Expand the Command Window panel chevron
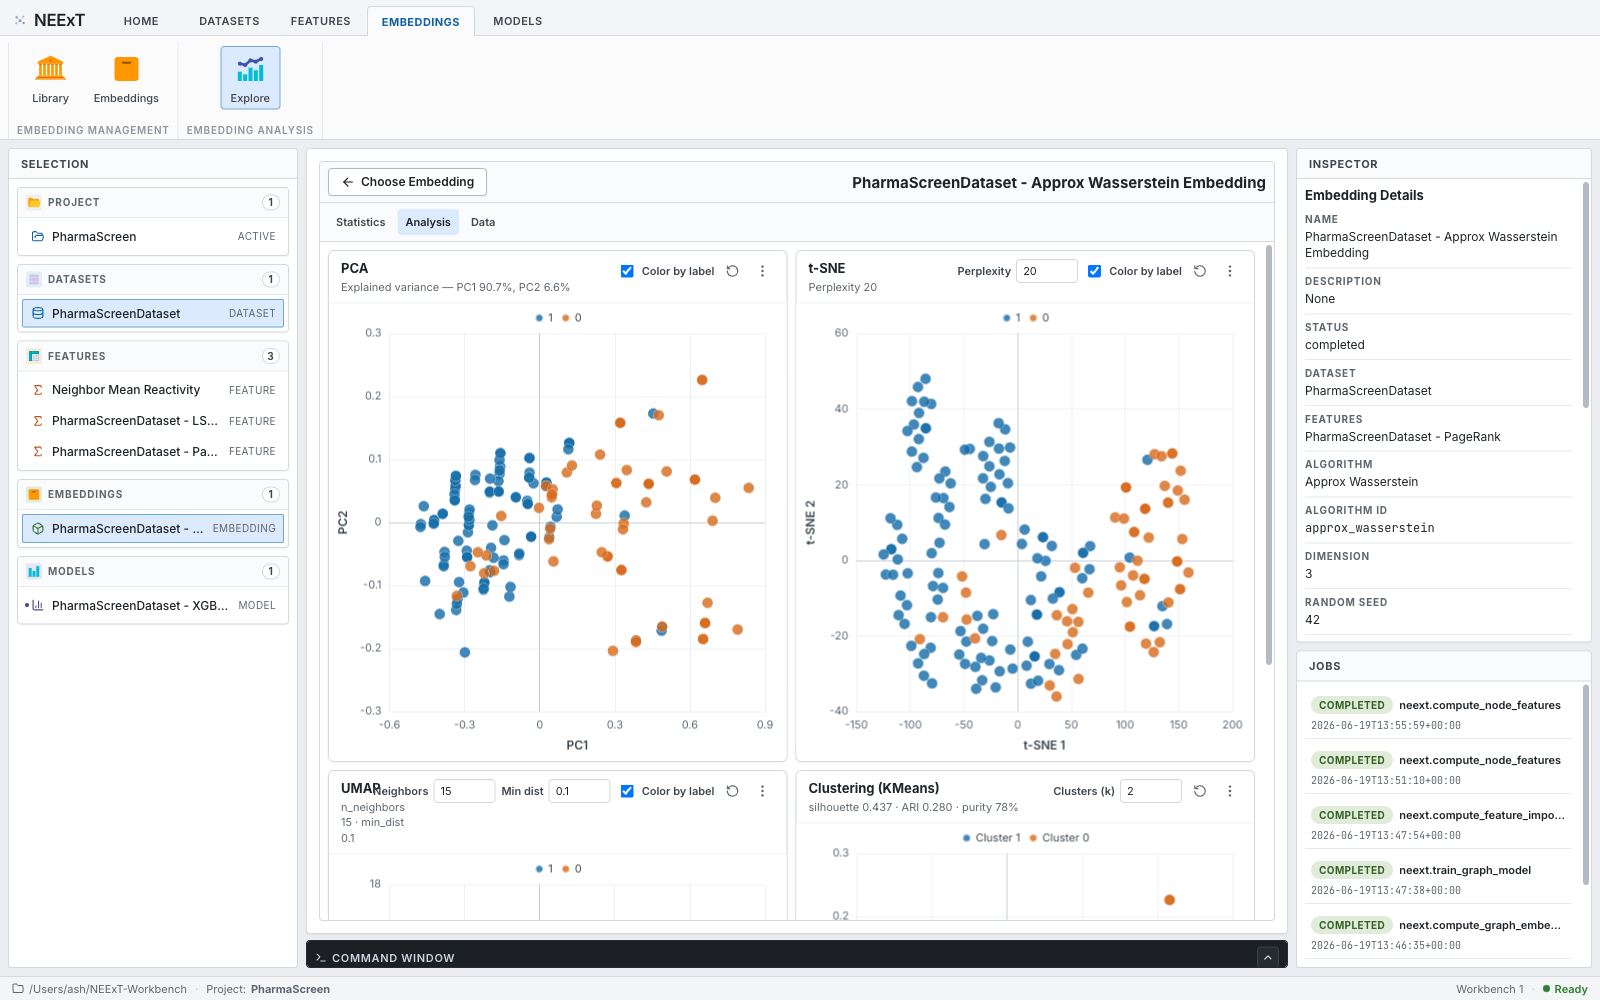 click(x=1268, y=957)
